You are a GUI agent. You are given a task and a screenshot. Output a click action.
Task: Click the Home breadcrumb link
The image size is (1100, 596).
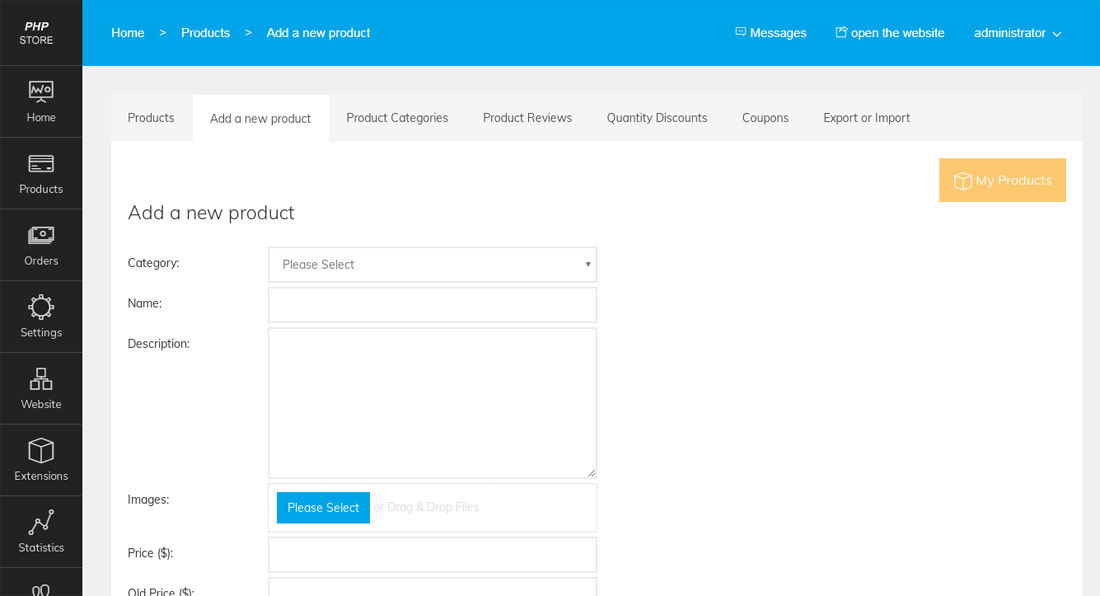(x=127, y=32)
